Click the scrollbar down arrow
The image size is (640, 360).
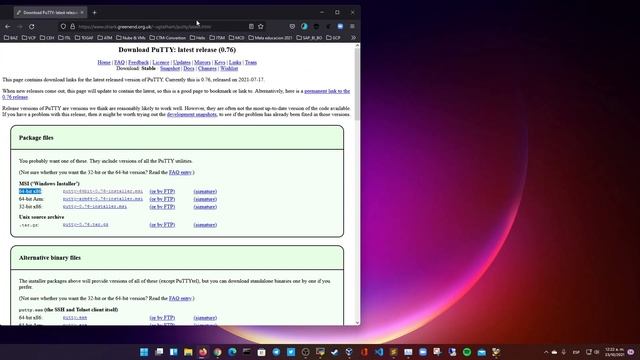(x=358, y=322)
